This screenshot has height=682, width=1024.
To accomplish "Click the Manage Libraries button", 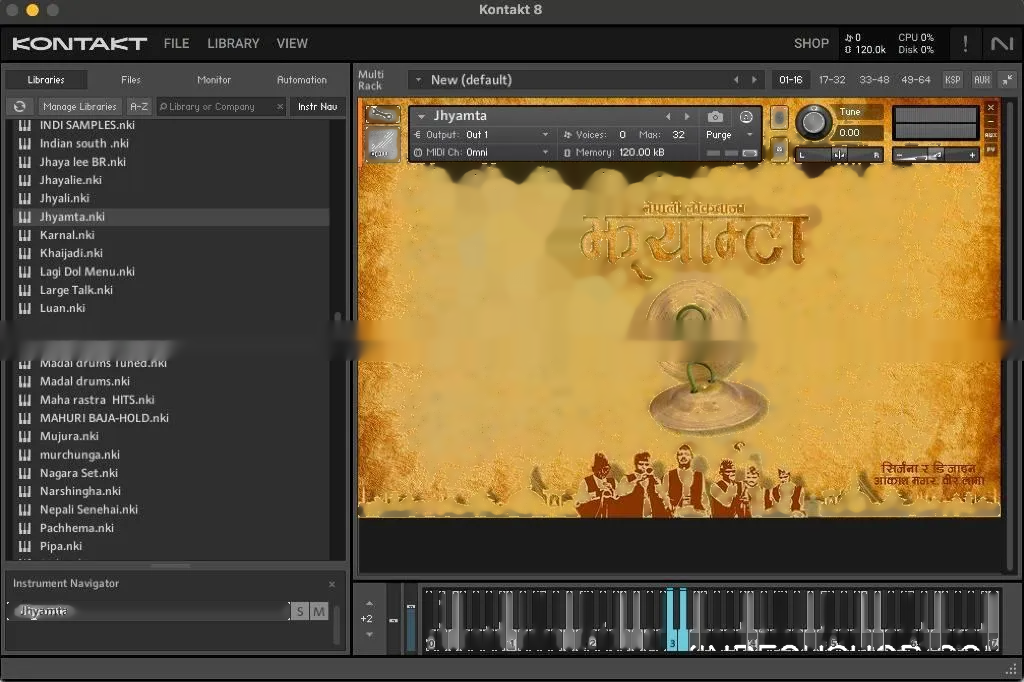I will coord(80,106).
